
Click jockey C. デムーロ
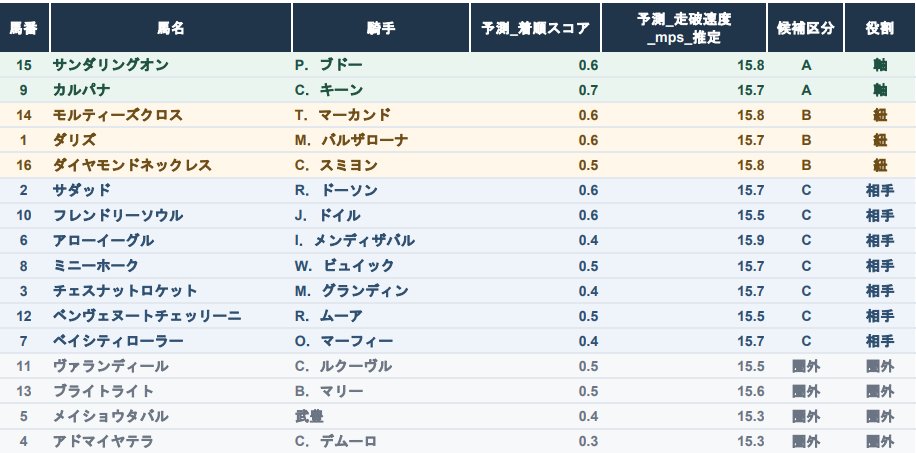[336, 441]
